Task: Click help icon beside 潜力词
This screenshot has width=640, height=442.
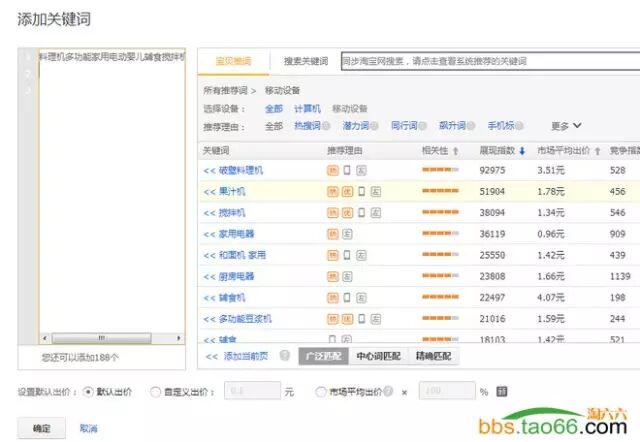Action: click(374, 126)
